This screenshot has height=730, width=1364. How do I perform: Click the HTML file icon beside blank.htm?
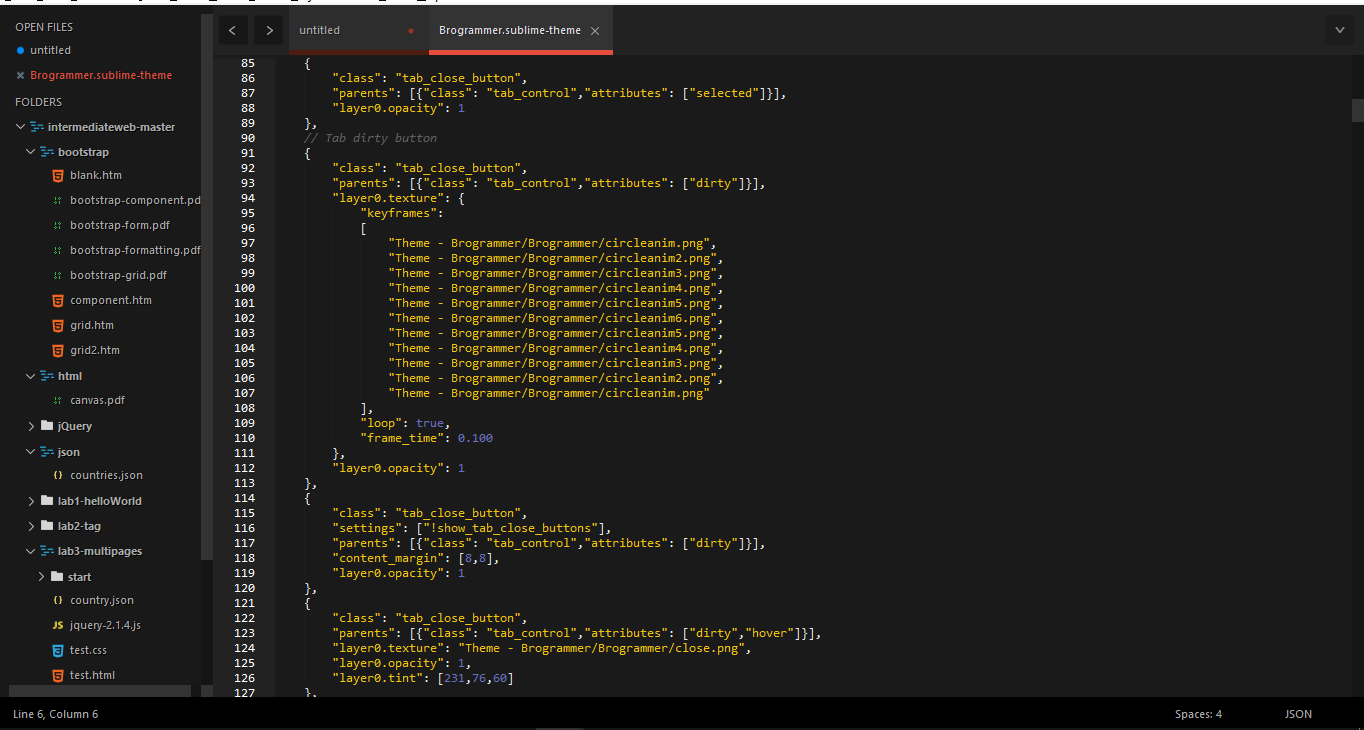click(x=57, y=175)
